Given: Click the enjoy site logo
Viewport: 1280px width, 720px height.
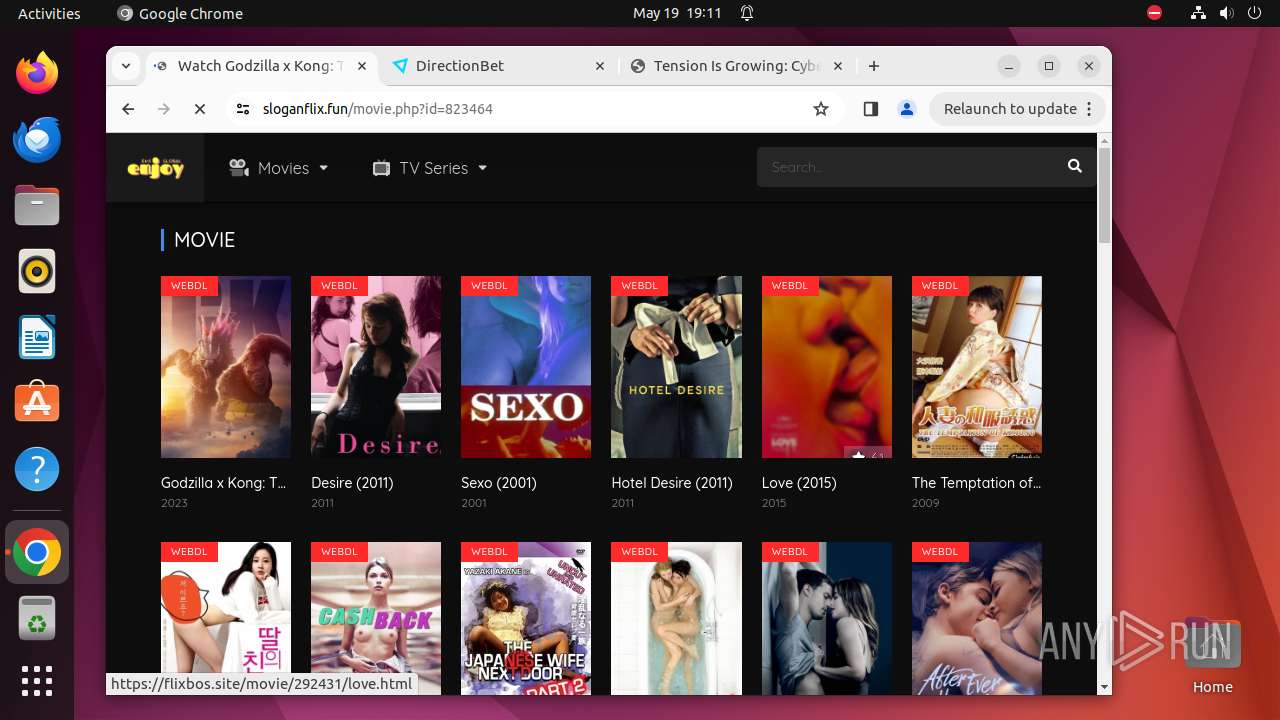Looking at the screenshot, I should (155, 168).
